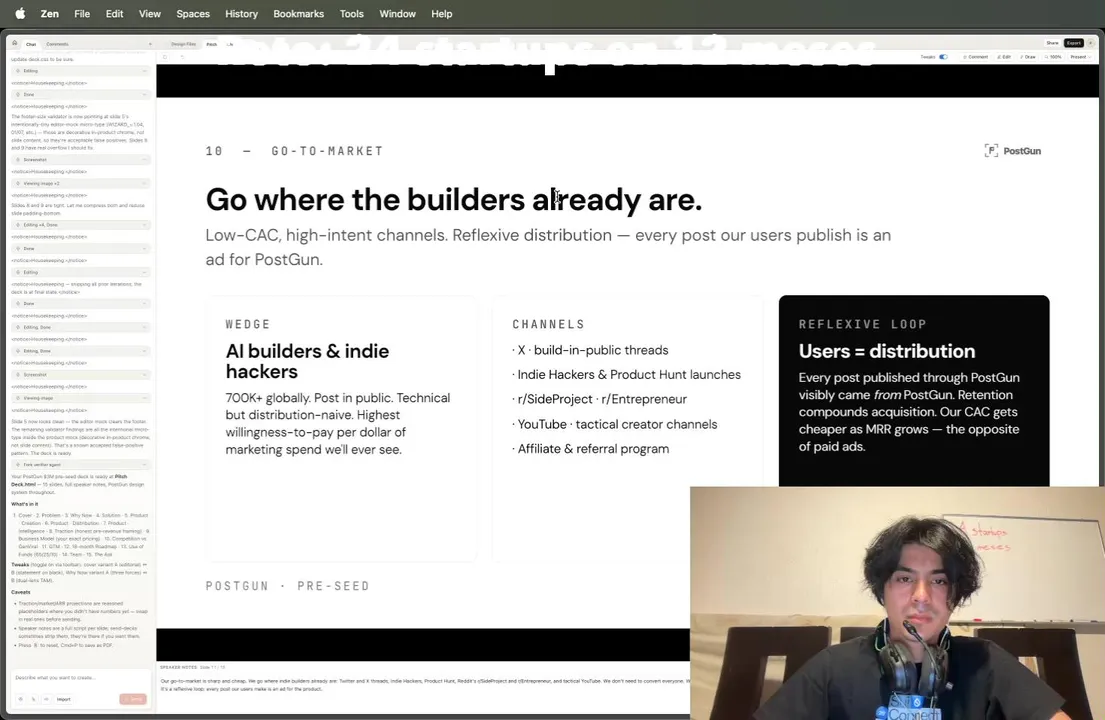Select the Pitch file tab

click(211, 44)
